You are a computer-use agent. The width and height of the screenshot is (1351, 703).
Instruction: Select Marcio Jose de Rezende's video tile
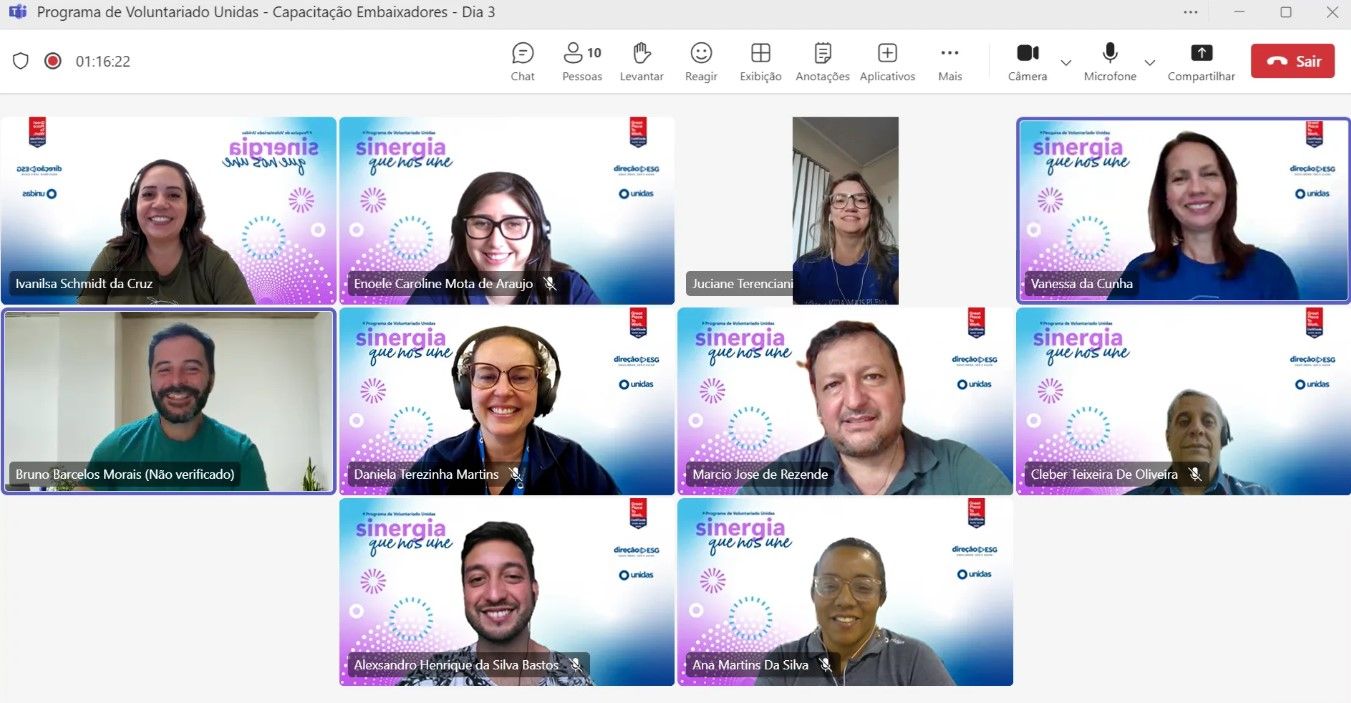pos(845,401)
